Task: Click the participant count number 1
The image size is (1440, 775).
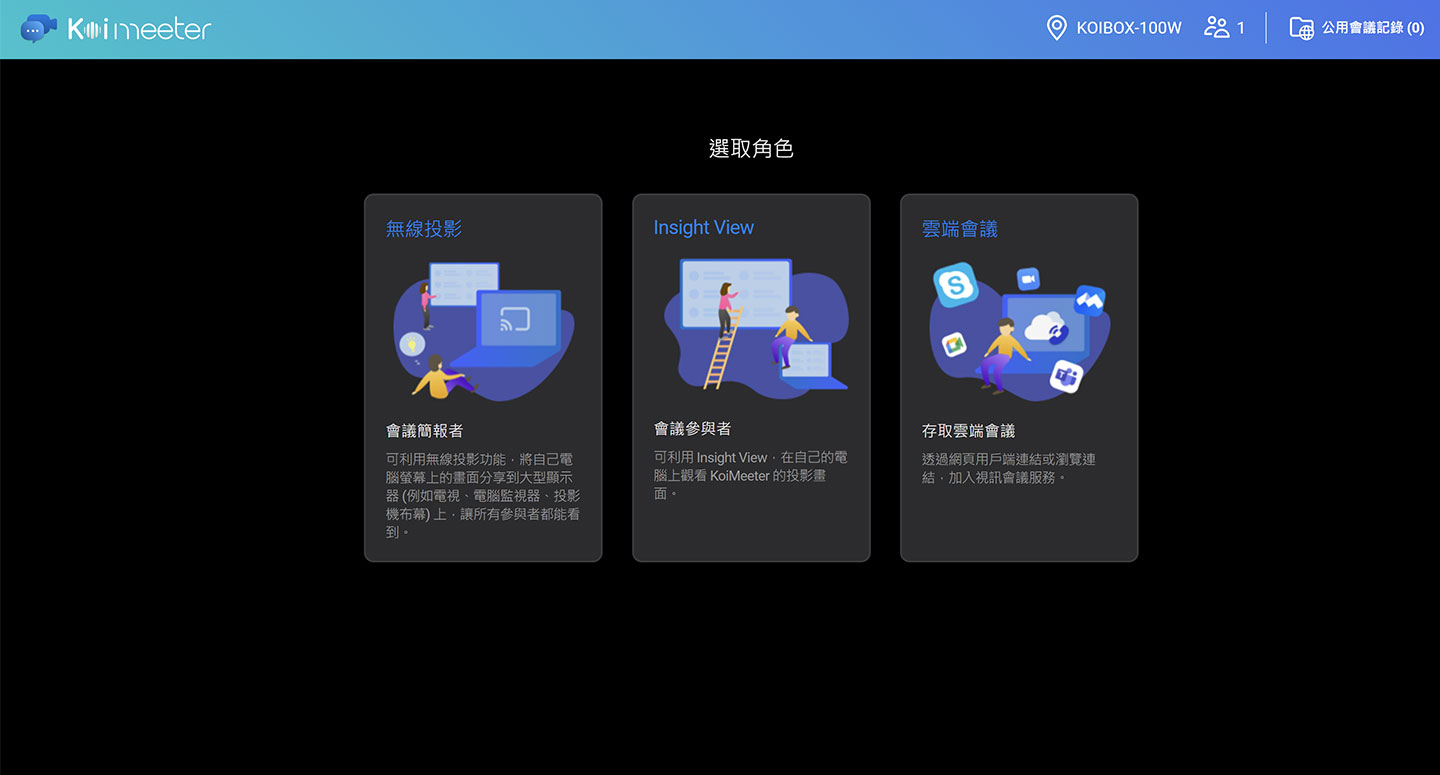Action: pyautogui.click(x=1241, y=28)
